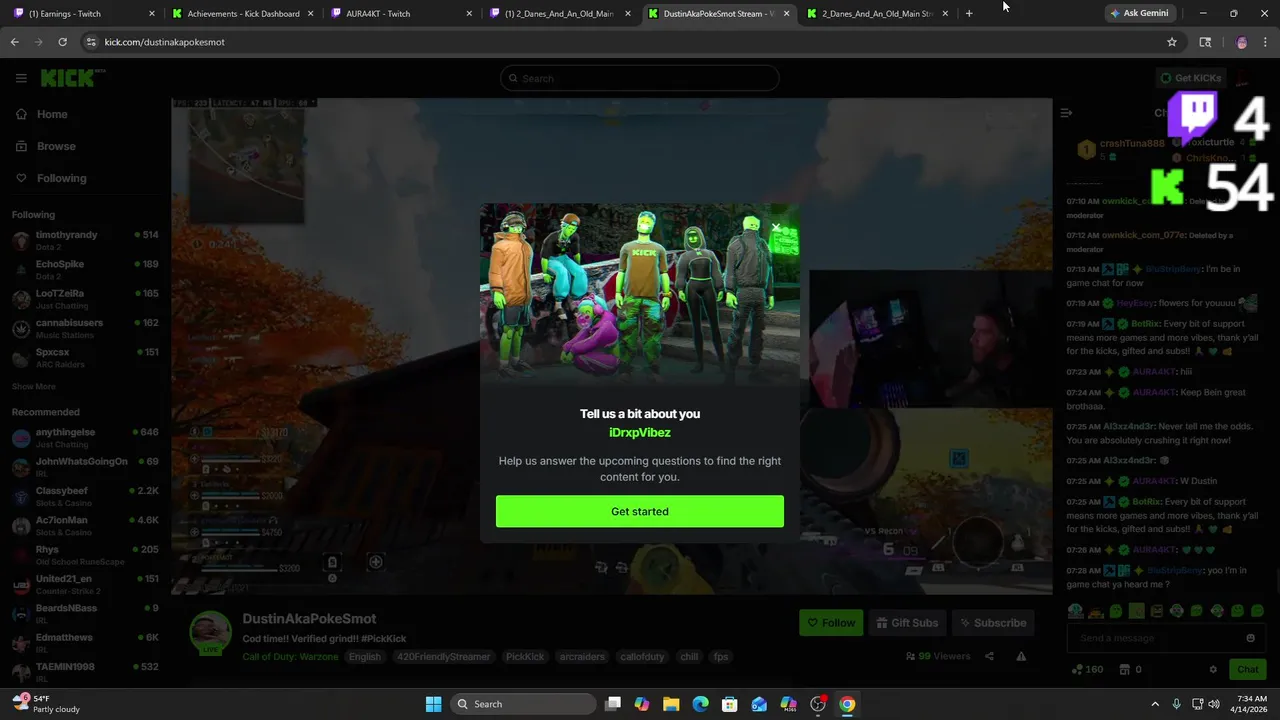Open LooTZeiRa channel
The width and height of the screenshot is (1280, 720).
coord(85,299)
